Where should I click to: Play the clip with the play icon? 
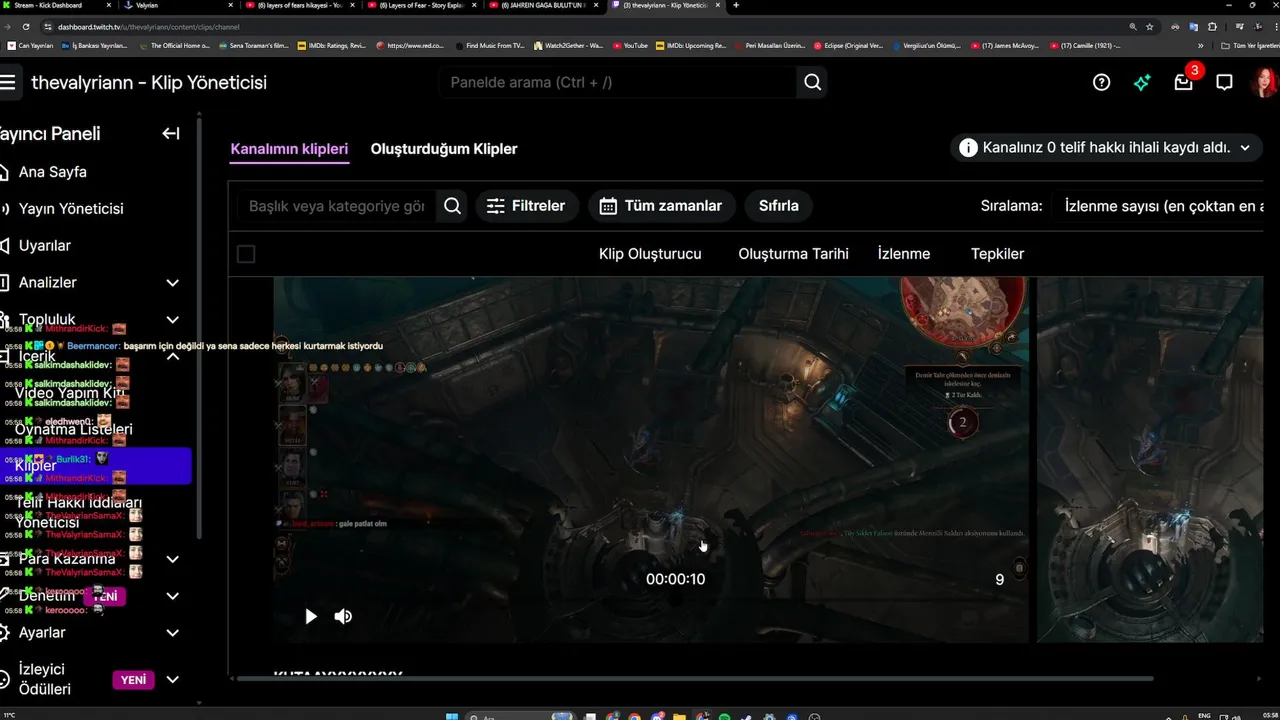[311, 616]
